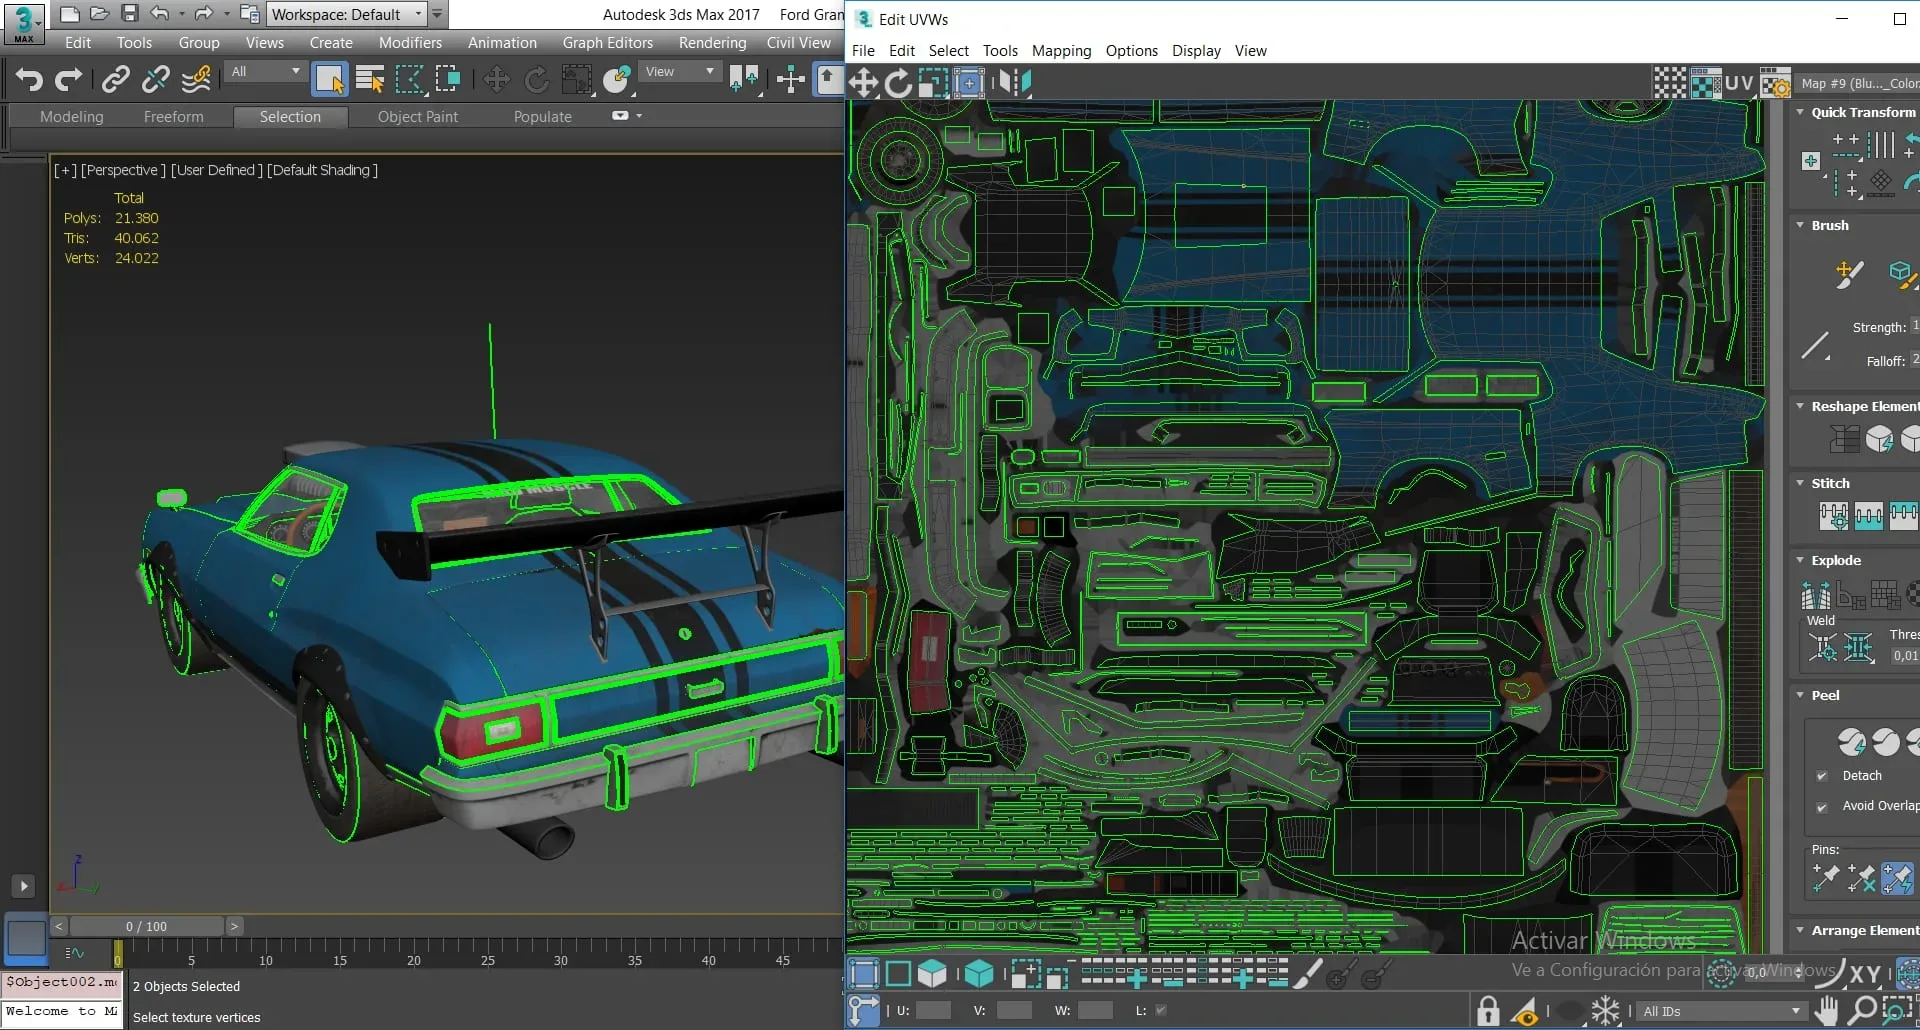Screen dimensions: 1920x1030
Task: Save file using the floppy disk icon
Action: 129,14
